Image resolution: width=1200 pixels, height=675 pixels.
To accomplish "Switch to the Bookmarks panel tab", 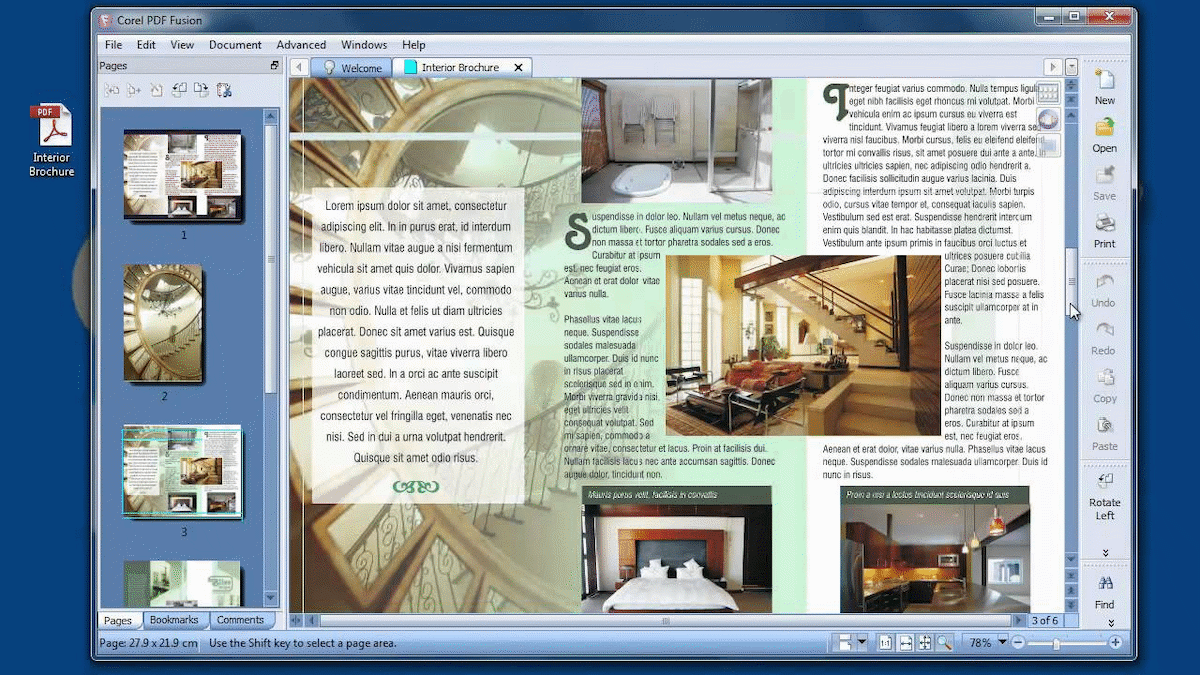I will click(174, 620).
